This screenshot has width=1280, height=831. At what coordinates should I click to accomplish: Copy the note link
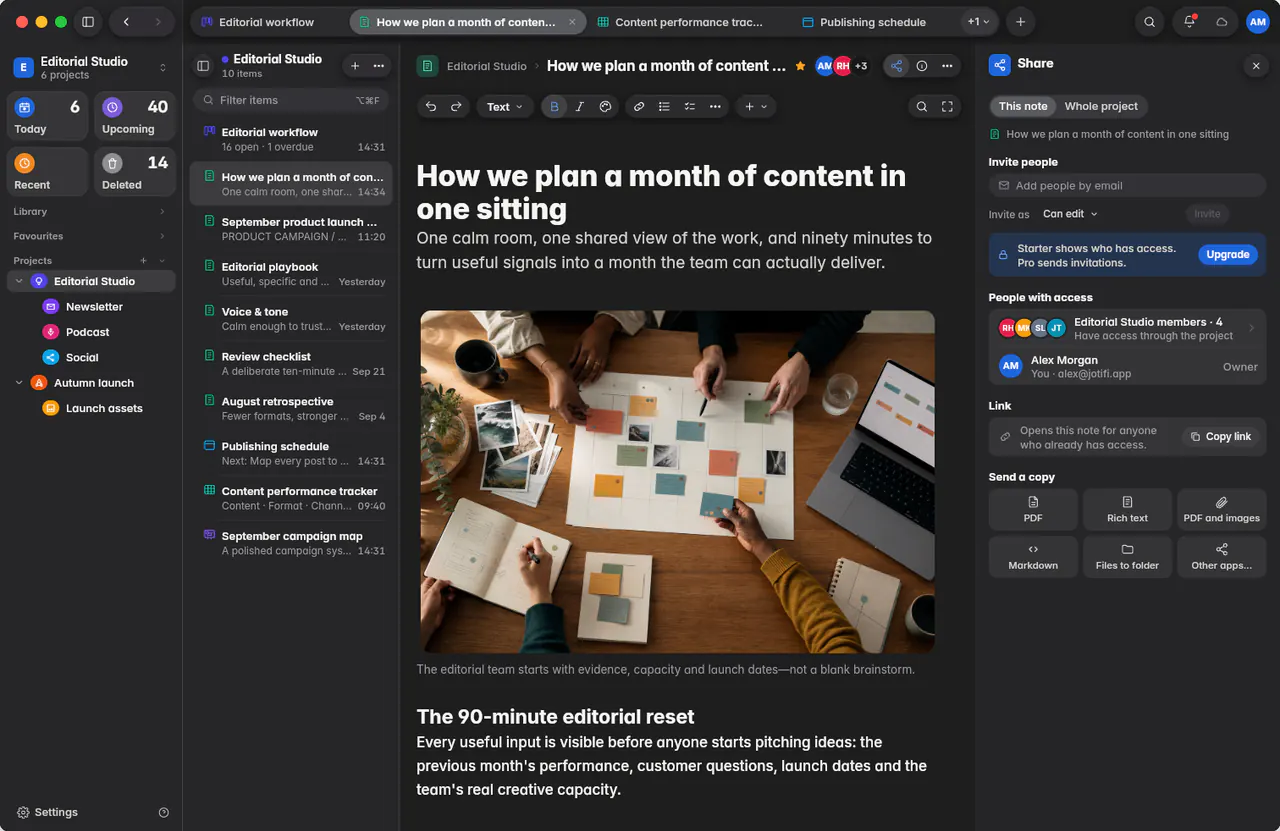(x=1221, y=437)
